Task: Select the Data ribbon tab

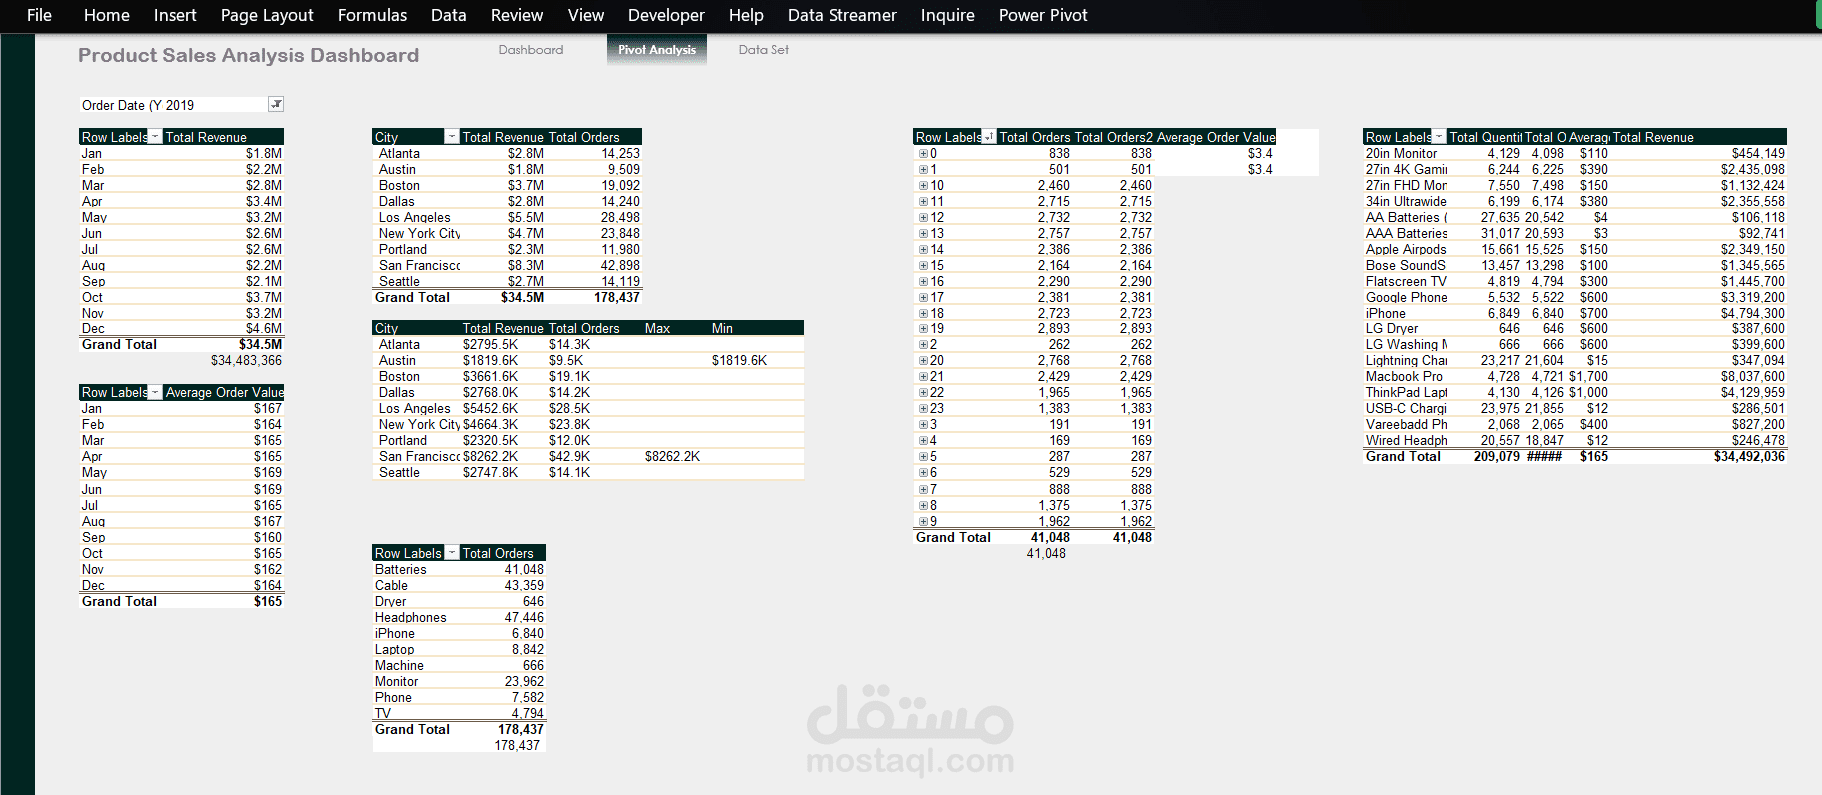Action: click(x=449, y=15)
